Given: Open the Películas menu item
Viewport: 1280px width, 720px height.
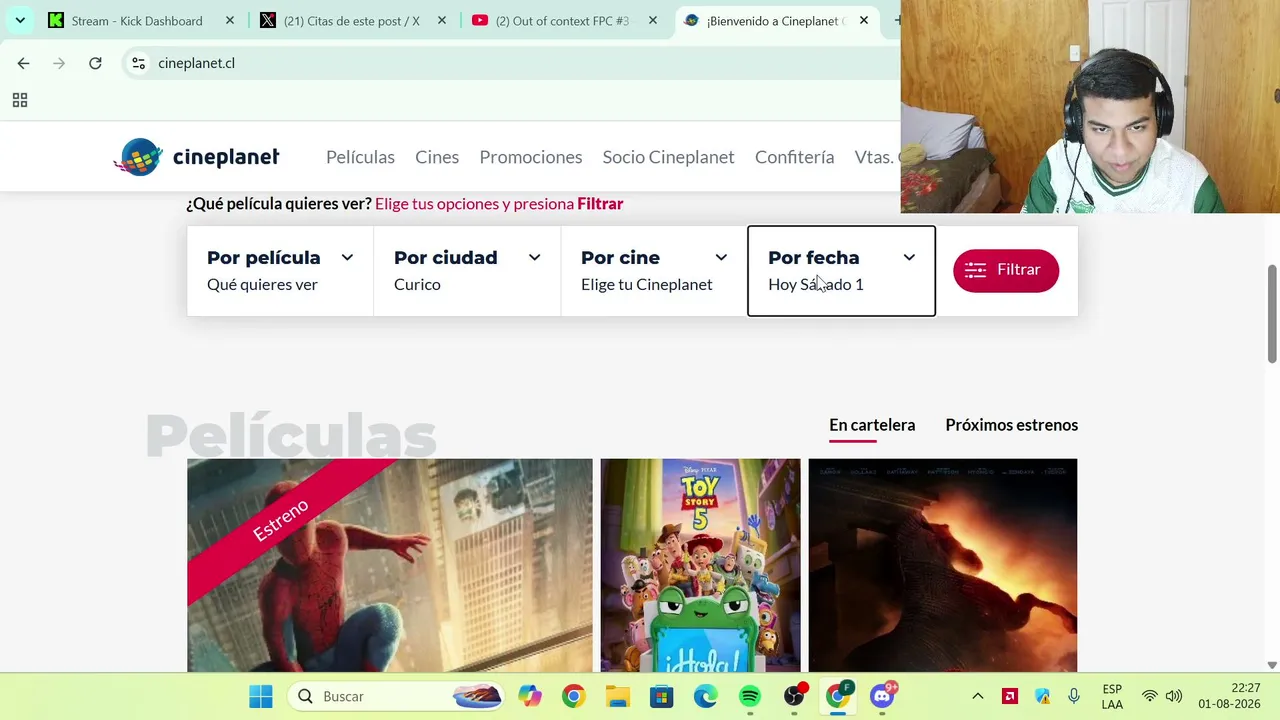Looking at the screenshot, I should coord(360,157).
